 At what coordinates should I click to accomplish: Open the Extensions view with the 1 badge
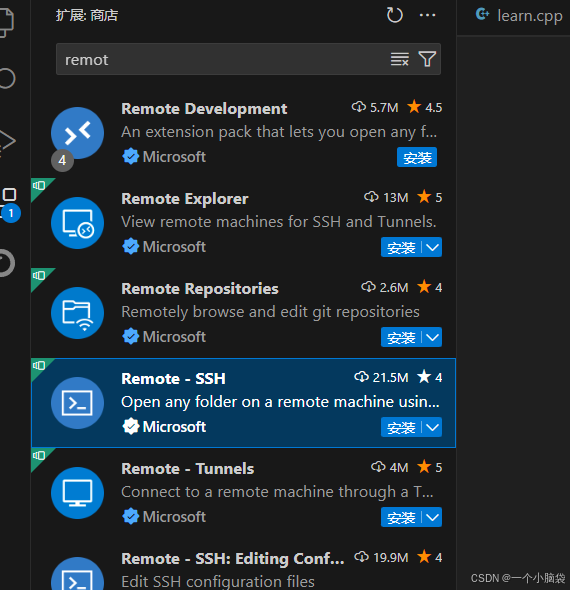click(x=10, y=204)
